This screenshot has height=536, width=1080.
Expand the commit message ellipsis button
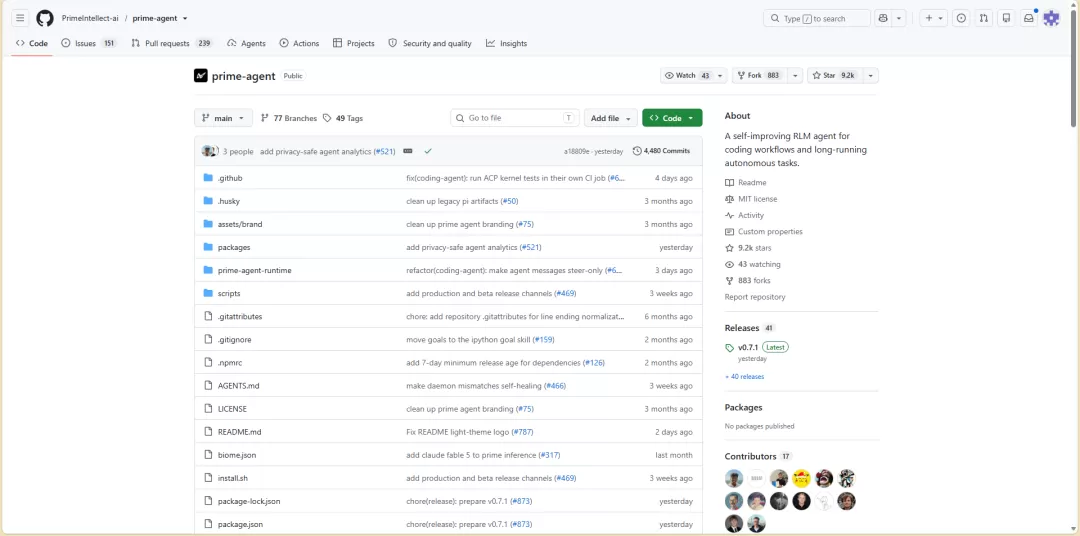[408, 151]
